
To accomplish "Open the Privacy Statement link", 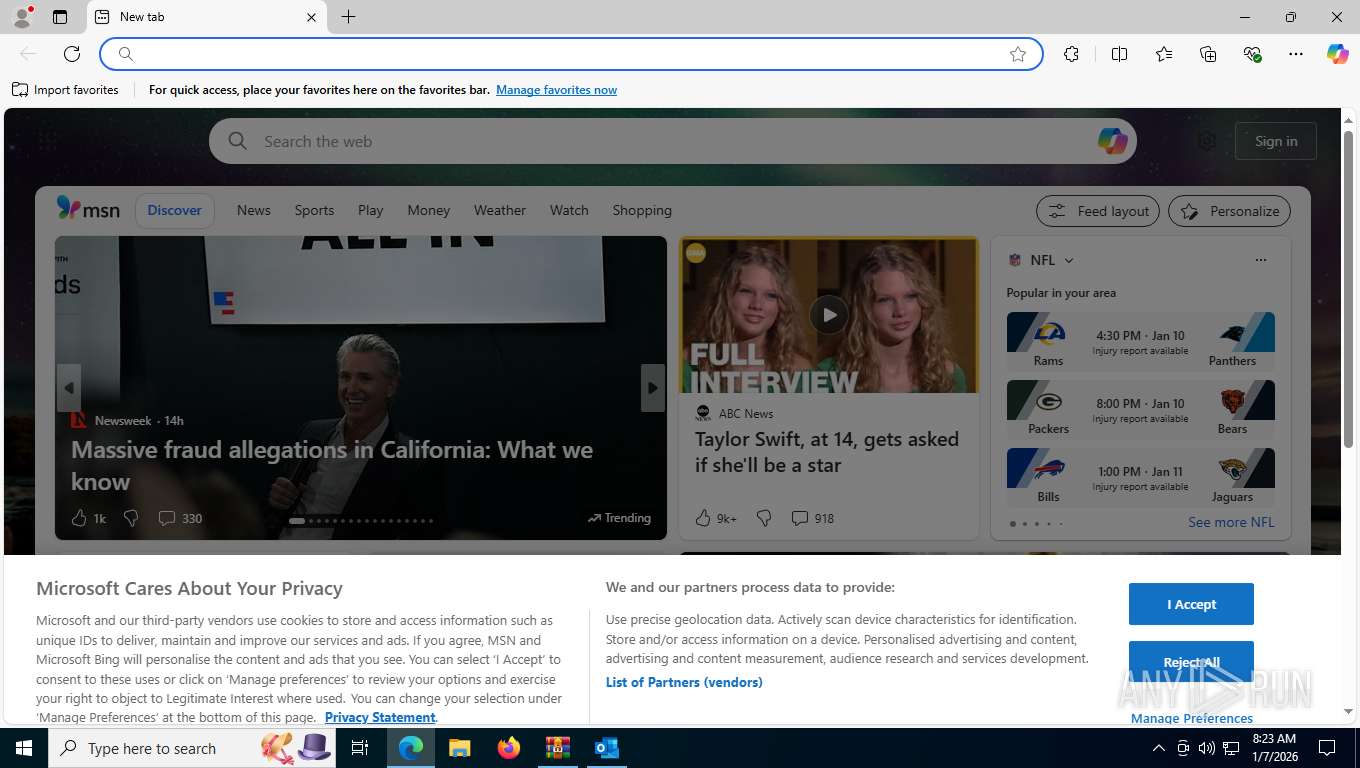I will 380,717.
